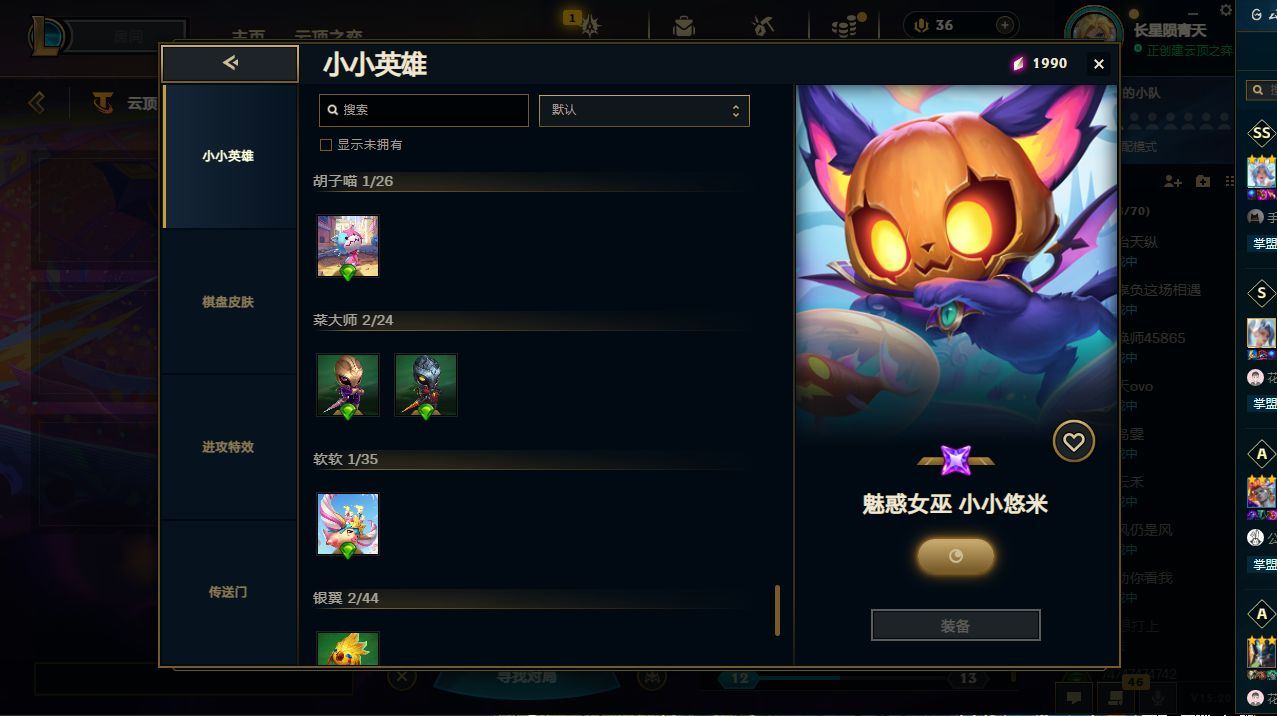This screenshot has width=1277, height=716.
Task: Select the 胡子喵 little legend thumbnail
Action: coord(348,246)
